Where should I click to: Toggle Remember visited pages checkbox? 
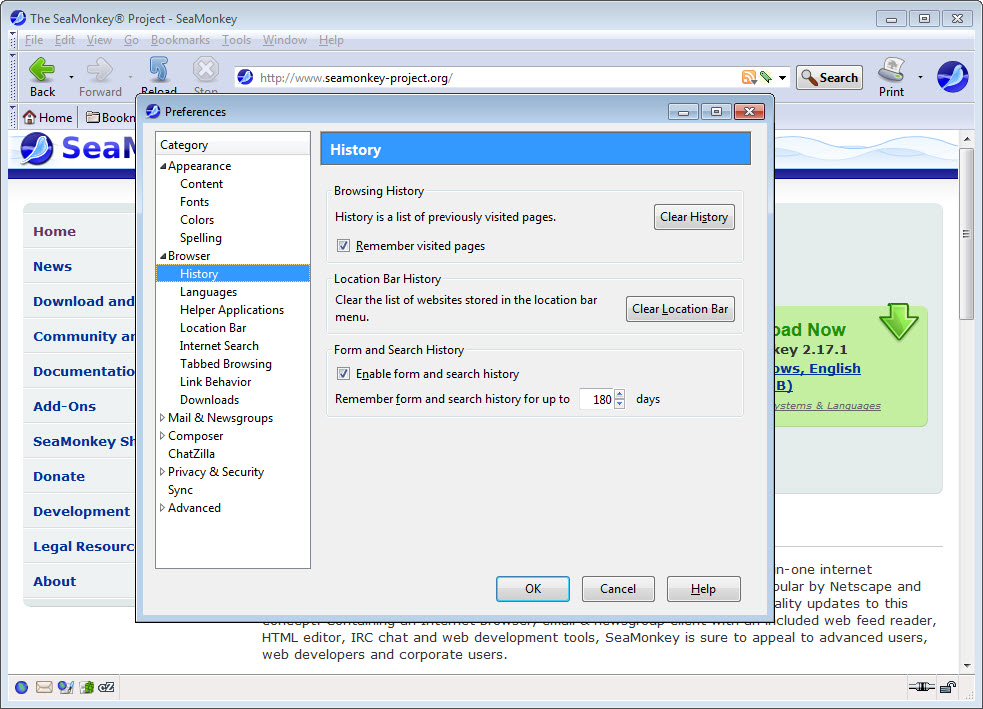coord(343,246)
